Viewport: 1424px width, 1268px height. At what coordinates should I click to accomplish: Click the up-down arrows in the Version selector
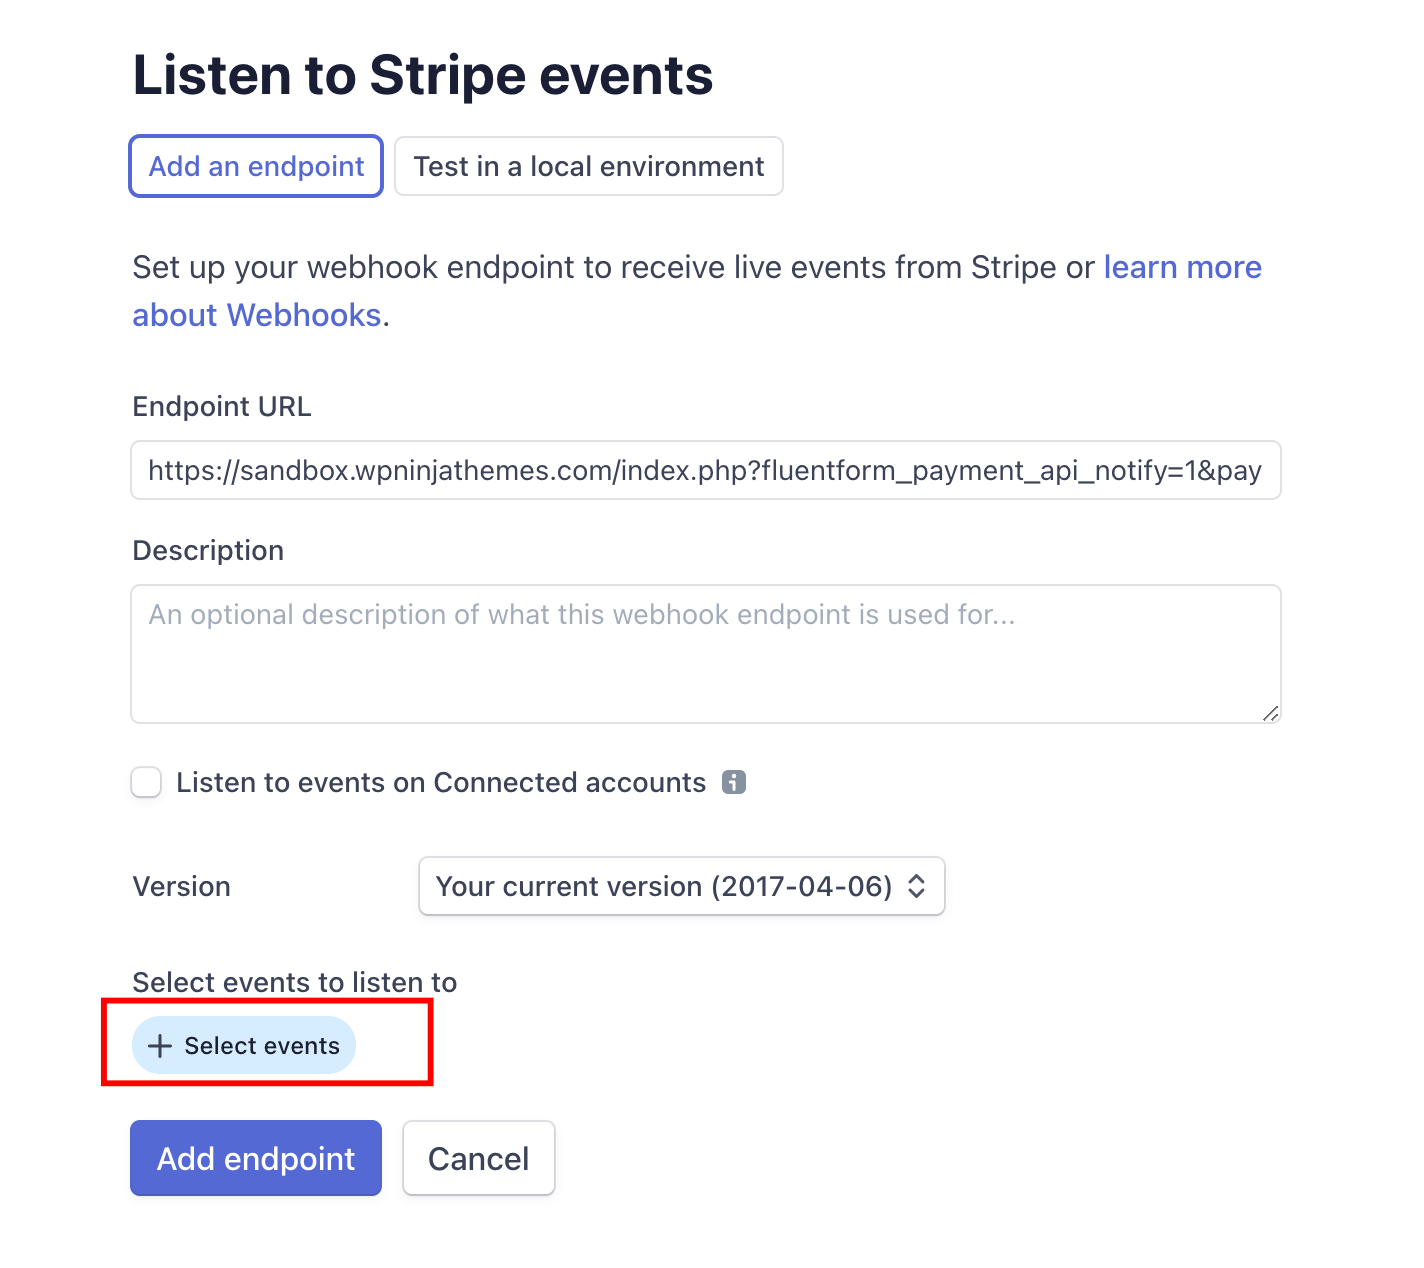tap(916, 886)
